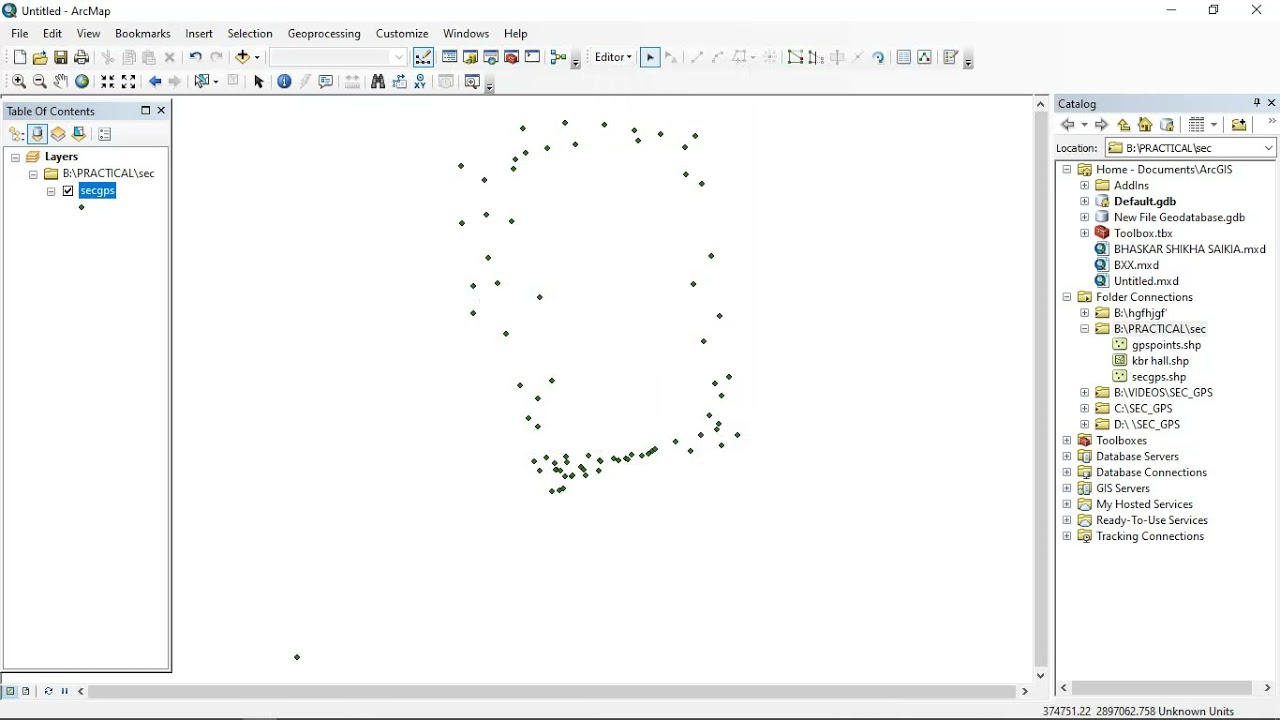Viewport: 1280px width, 720px height.
Task: Click the Print icon in the Standard toolbar
Action: click(82, 58)
